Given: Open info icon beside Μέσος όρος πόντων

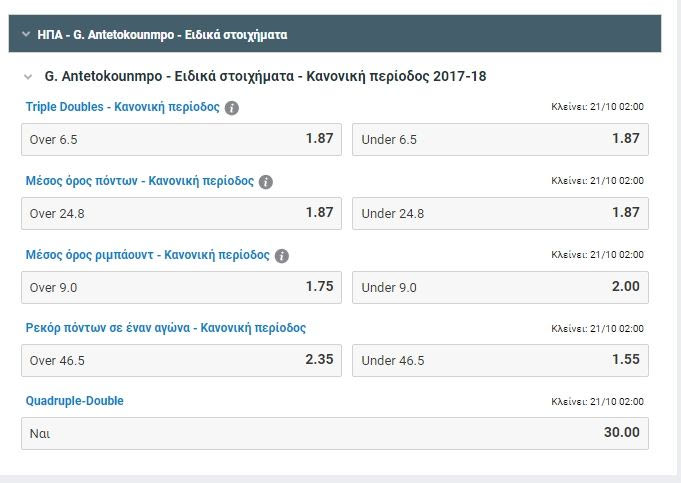Looking at the screenshot, I should (x=265, y=182).
